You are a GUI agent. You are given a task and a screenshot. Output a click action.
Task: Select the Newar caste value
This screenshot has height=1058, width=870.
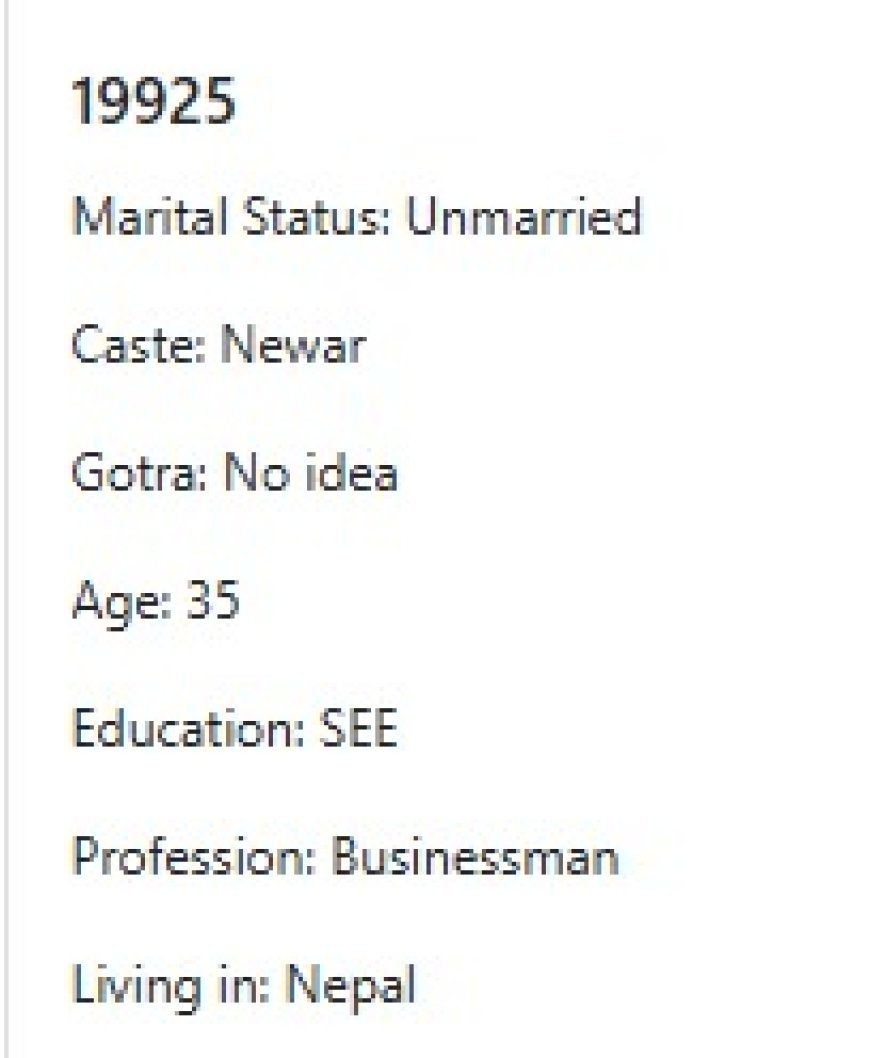293,345
